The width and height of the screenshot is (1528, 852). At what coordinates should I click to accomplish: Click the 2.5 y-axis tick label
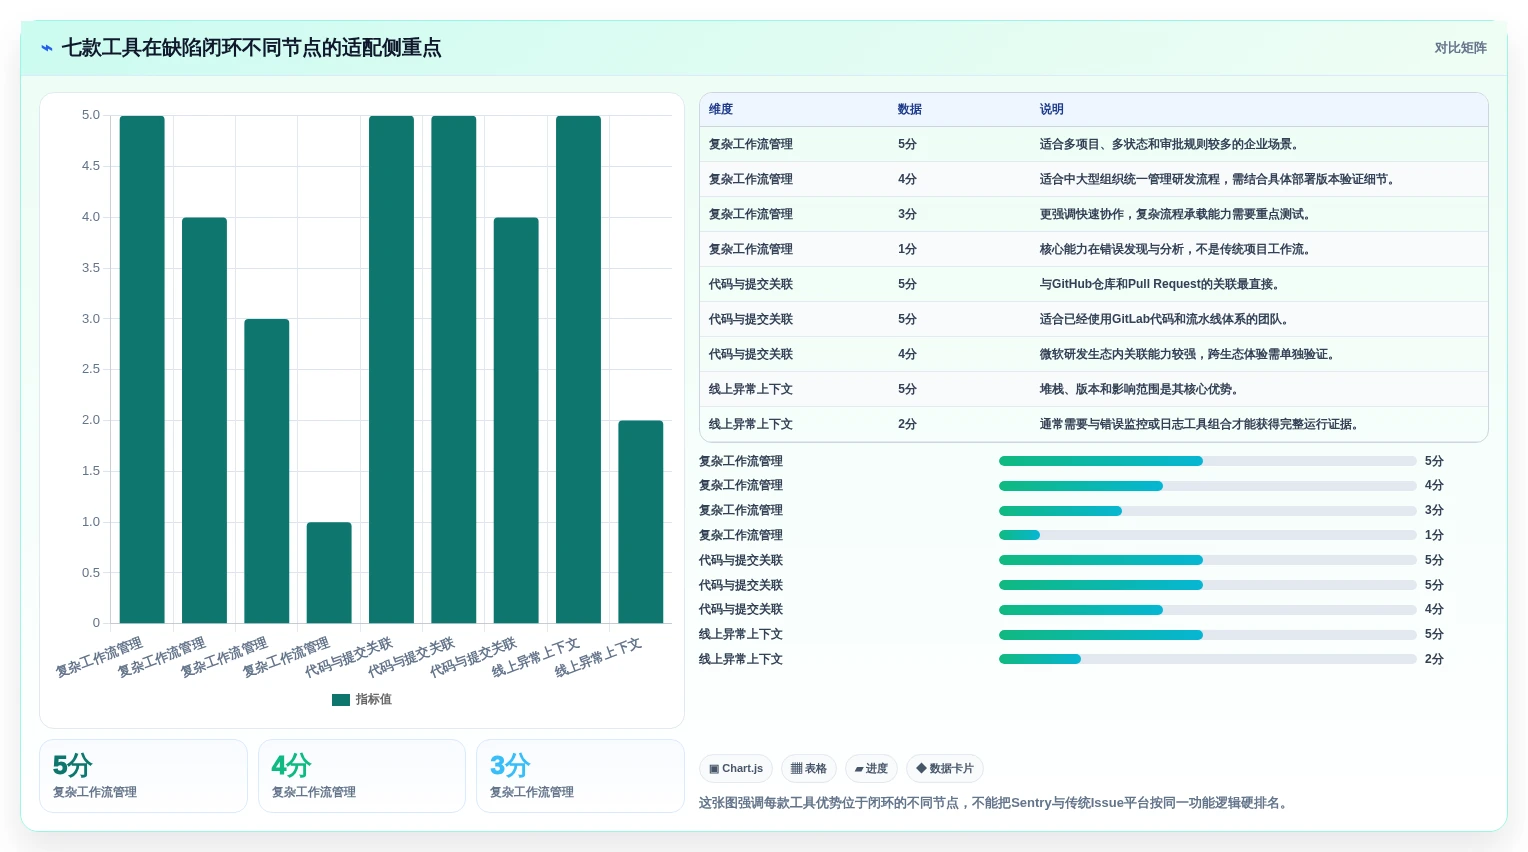[91, 369]
